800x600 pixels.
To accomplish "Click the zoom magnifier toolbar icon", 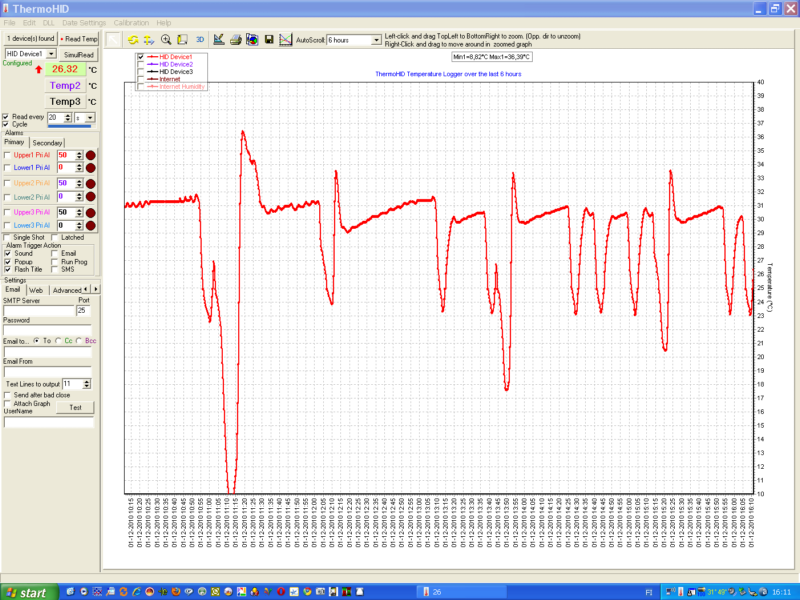I will pos(166,40).
